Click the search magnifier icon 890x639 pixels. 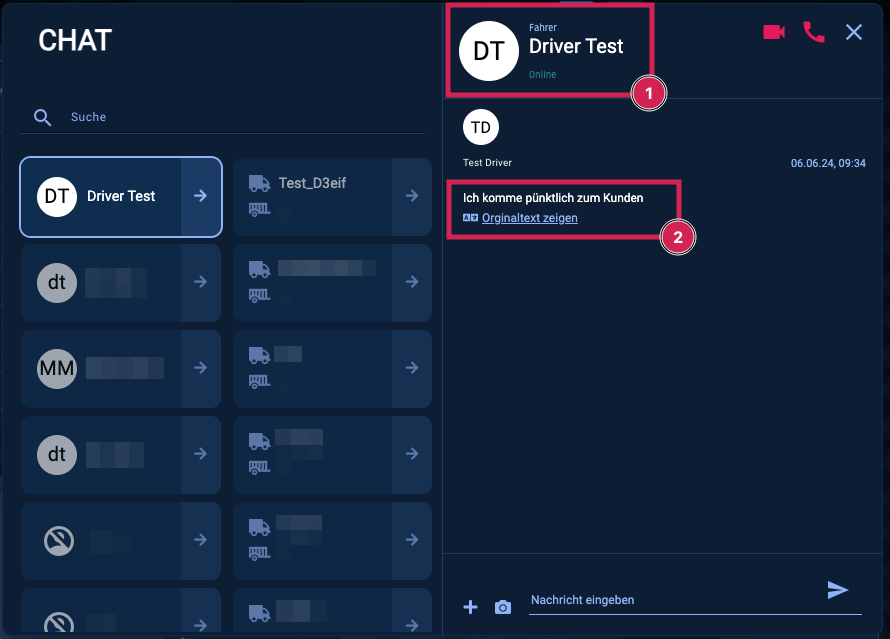(x=42, y=117)
